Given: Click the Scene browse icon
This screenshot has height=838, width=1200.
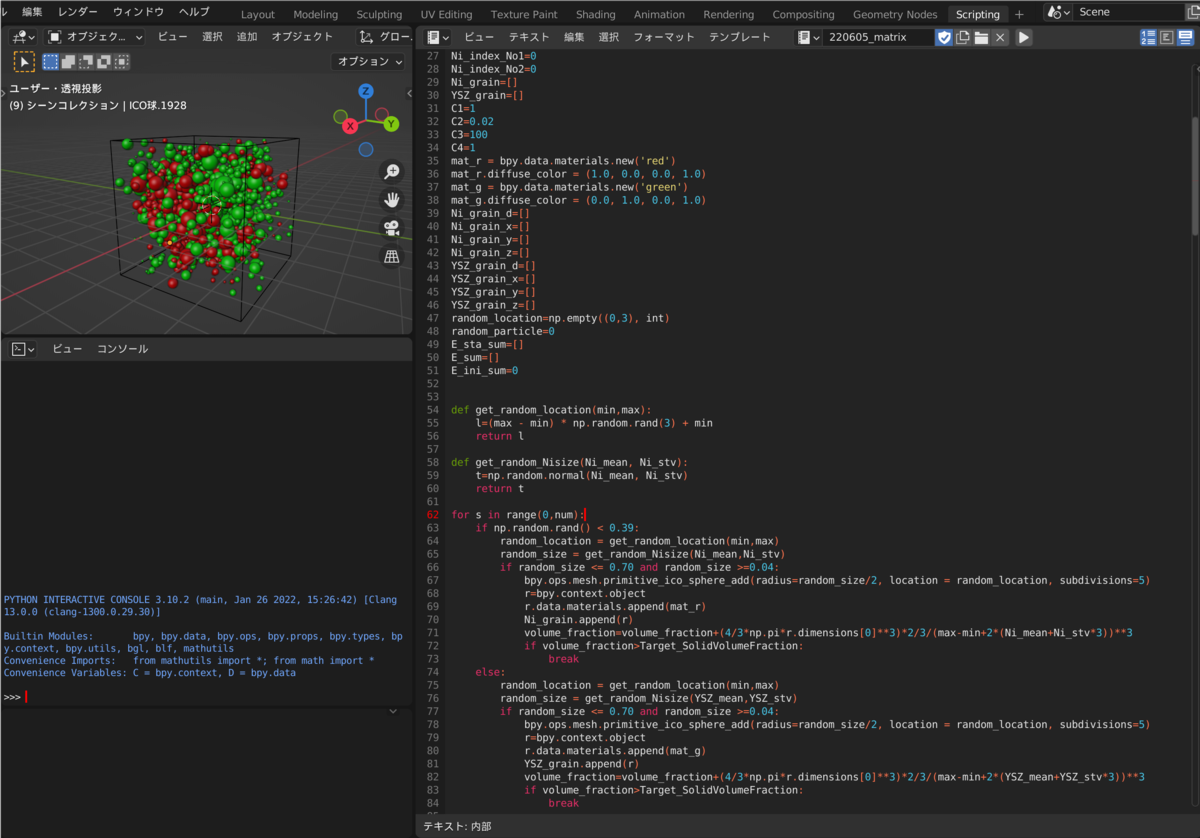Looking at the screenshot, I should pos(1058,13).
